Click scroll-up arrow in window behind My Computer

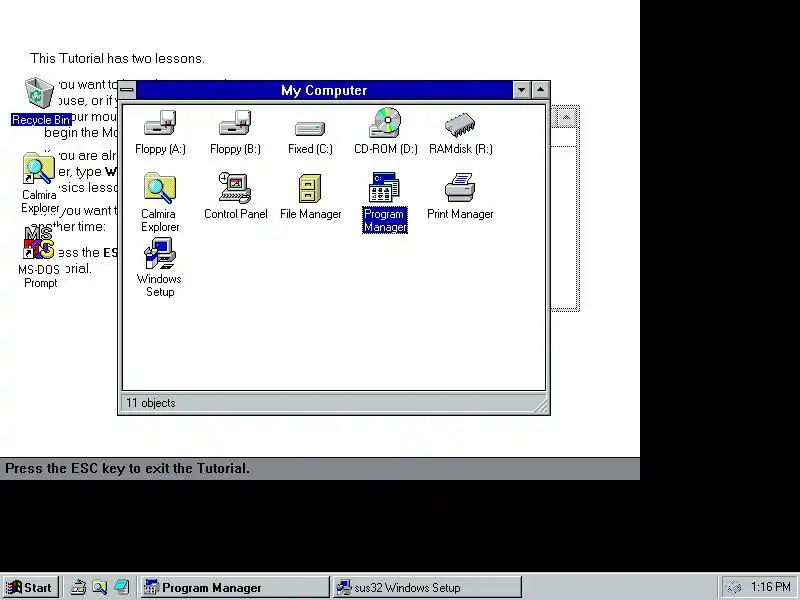pos(566,118)
